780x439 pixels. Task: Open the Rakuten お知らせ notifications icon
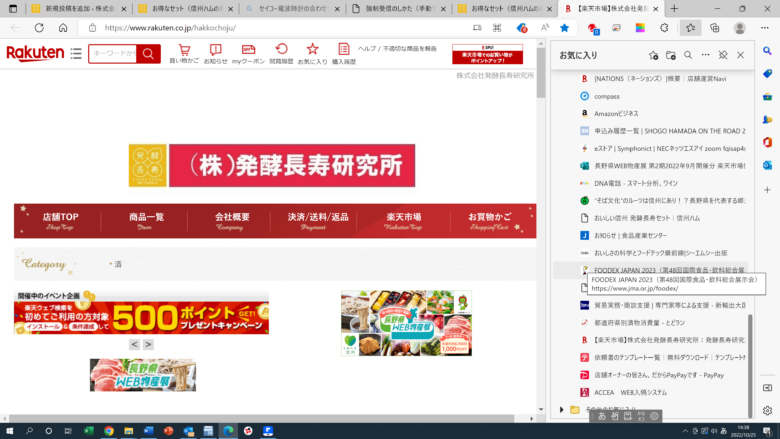[215, 53]
